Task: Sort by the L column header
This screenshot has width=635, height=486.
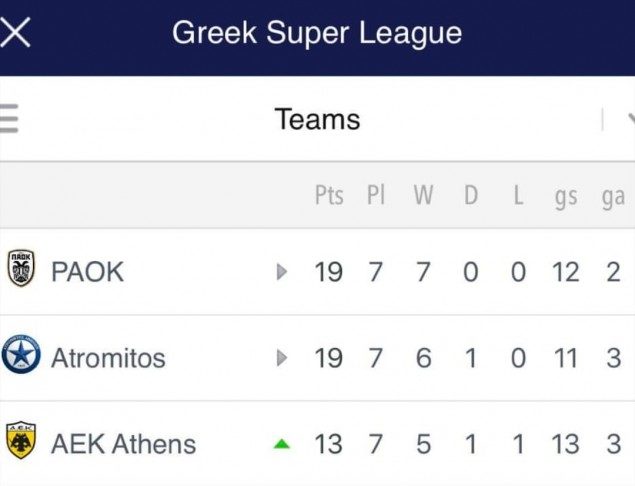Action: click(x=518, y=196)
